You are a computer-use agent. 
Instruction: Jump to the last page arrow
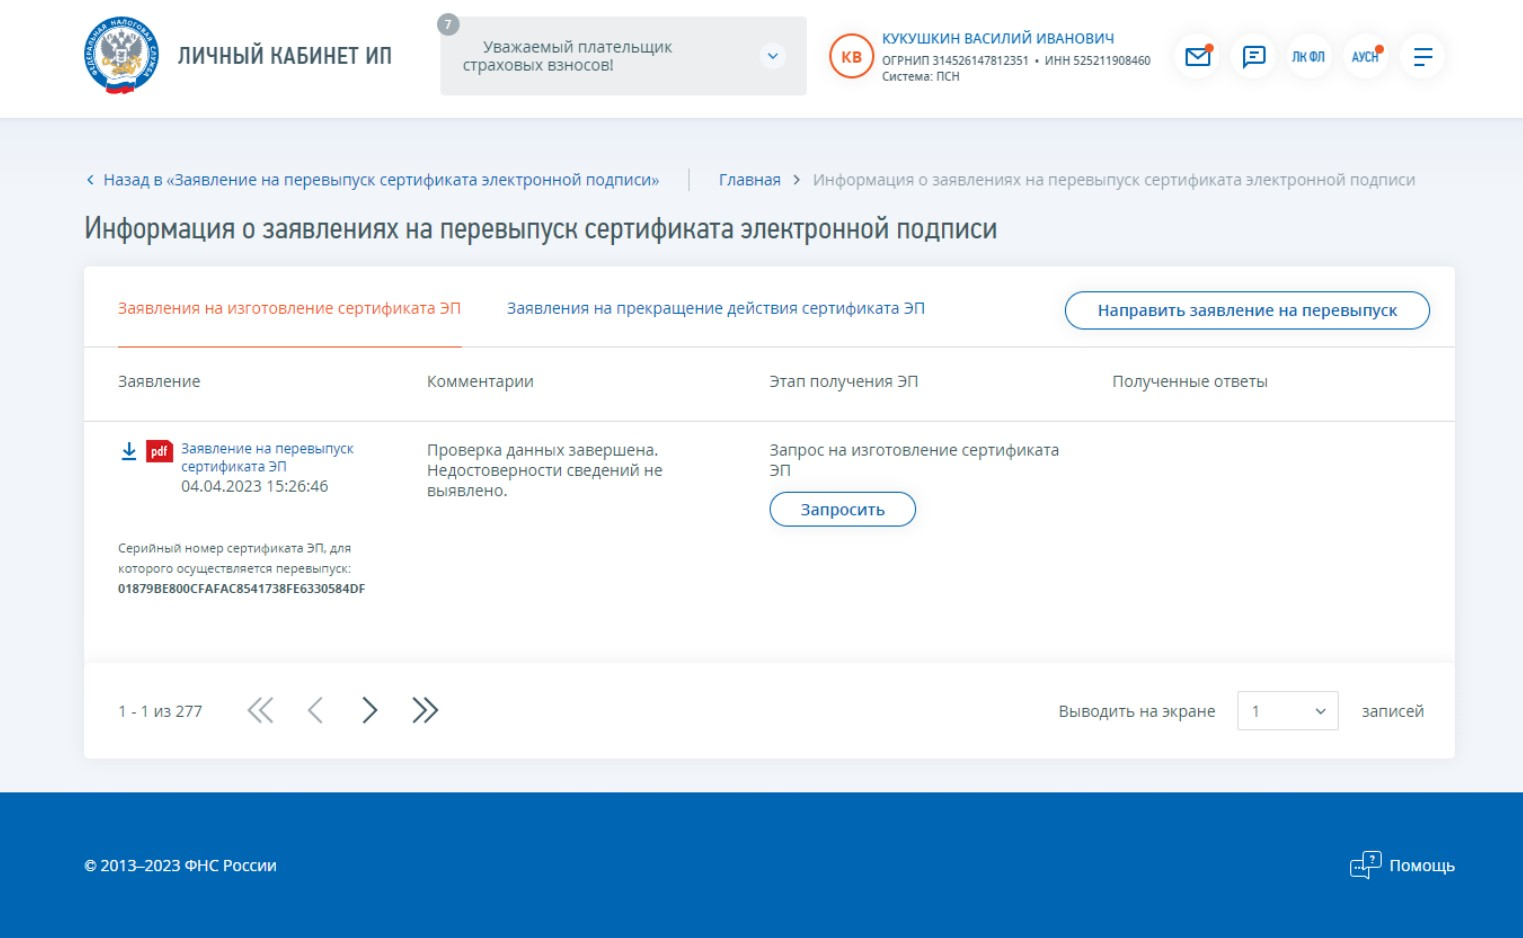[x=425, y=711]
